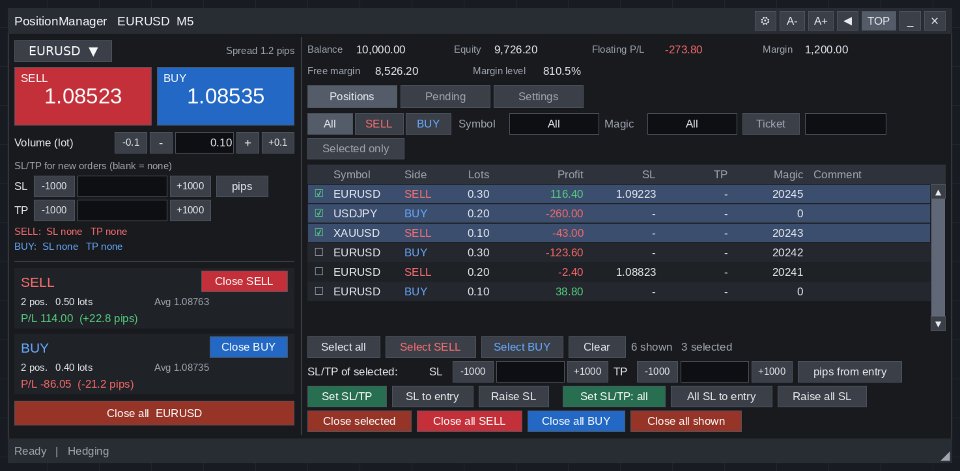Toggle the pips from entry mode button
This screenshot has width=960, height=471.
850,372
